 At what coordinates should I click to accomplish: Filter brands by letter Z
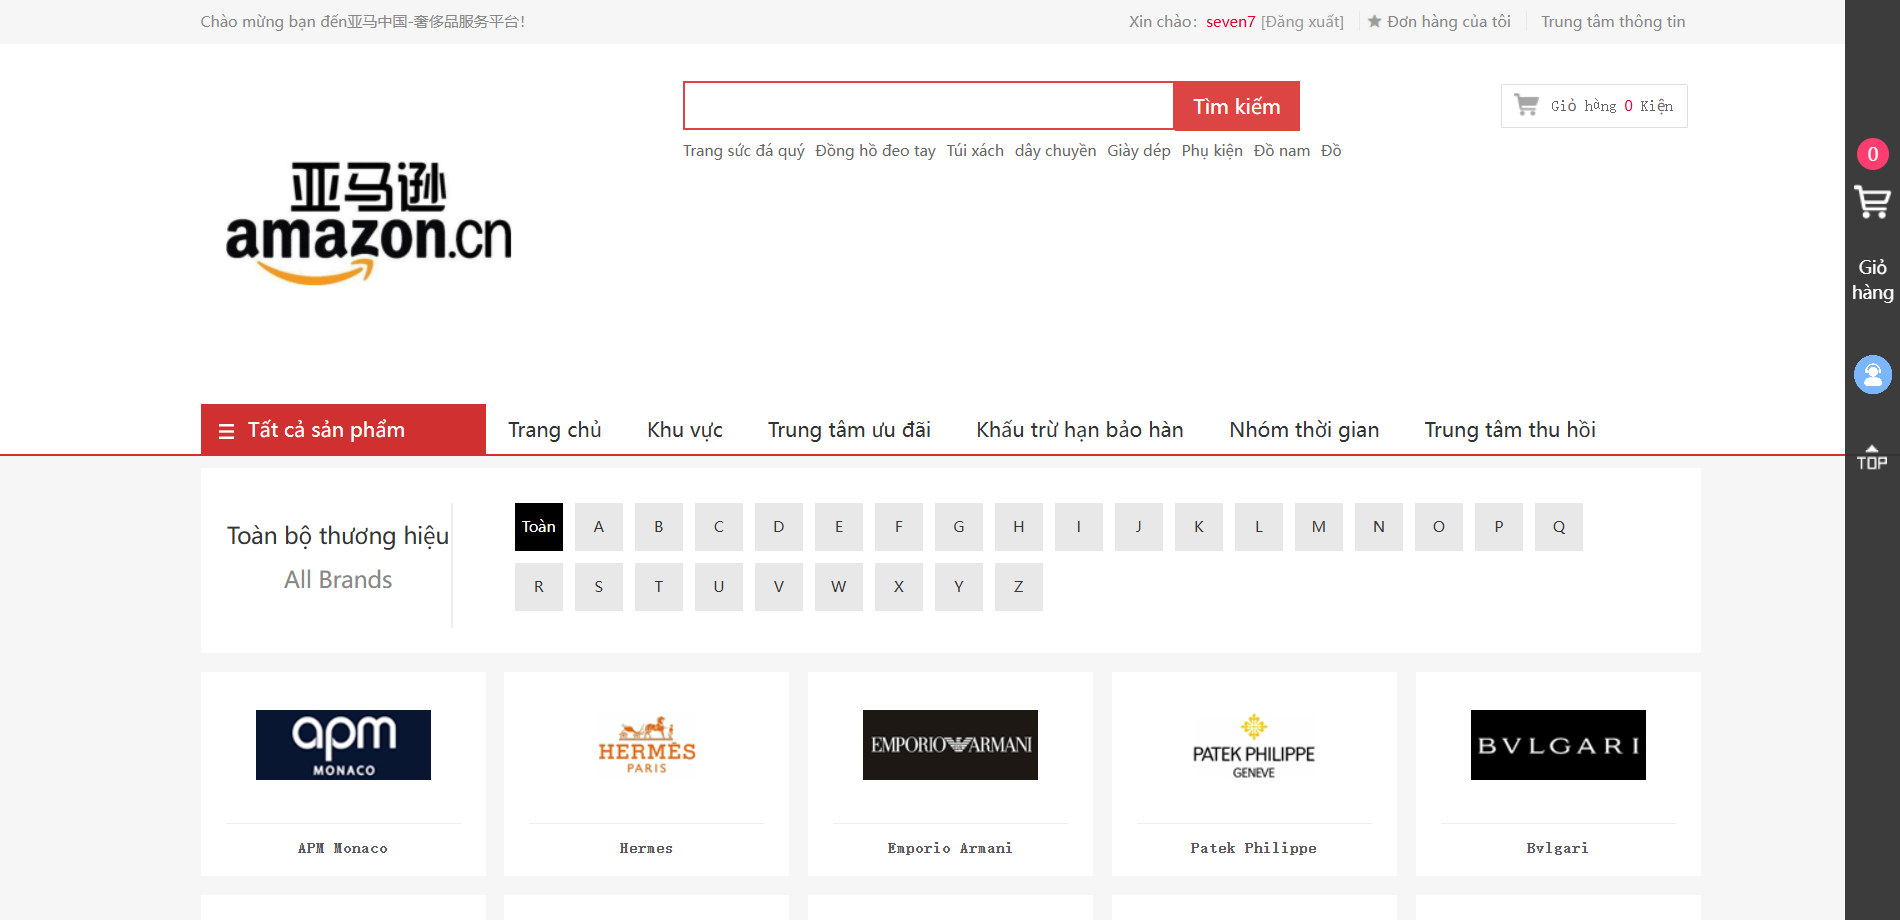click(x=1019, y=587)
